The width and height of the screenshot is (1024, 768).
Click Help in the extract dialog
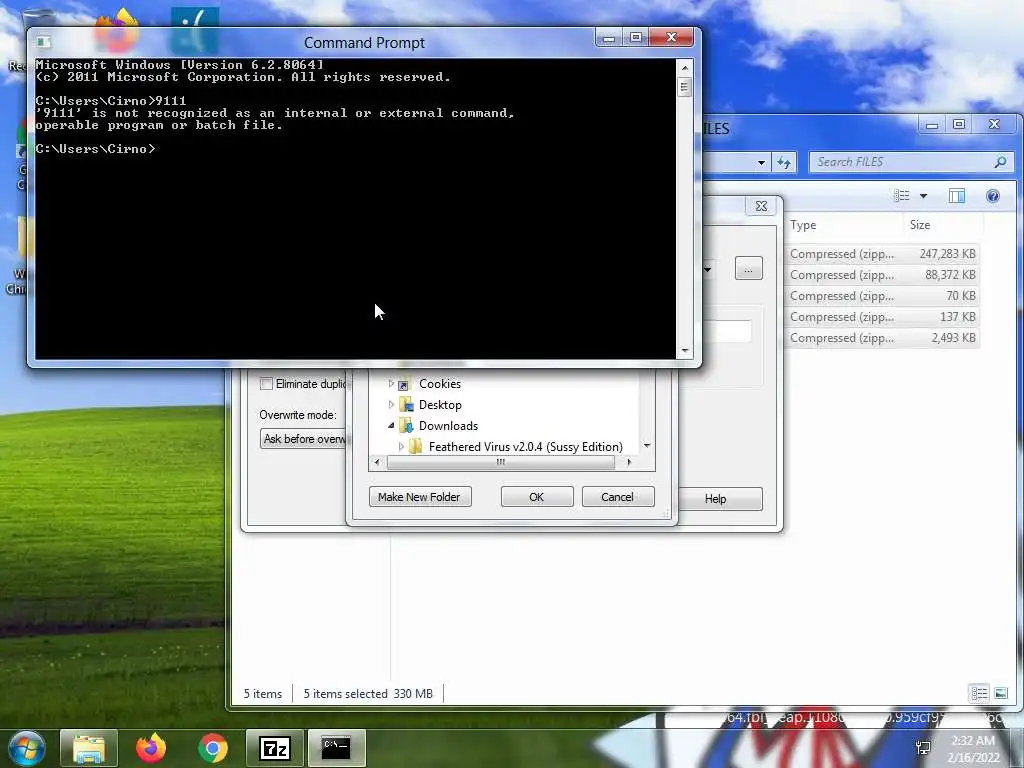point(720,499)
